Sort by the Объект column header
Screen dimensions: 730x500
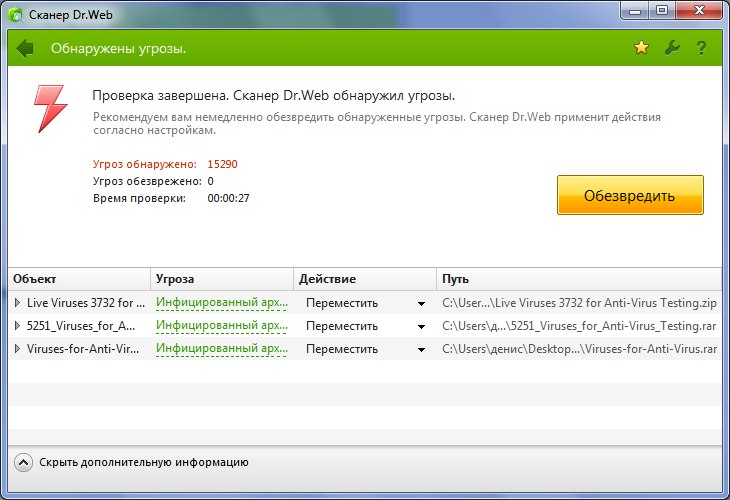tap(80, 279)
